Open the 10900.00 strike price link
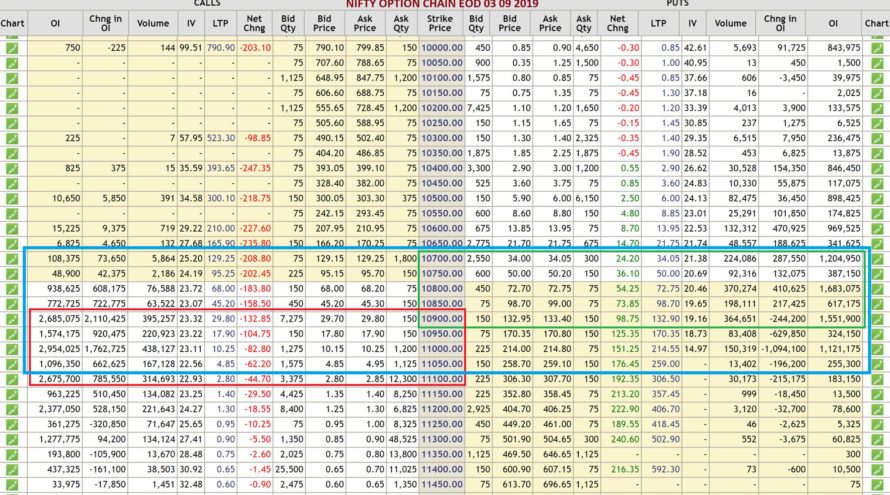The height and width of the screenshot is (495, 890). (442, 318)
